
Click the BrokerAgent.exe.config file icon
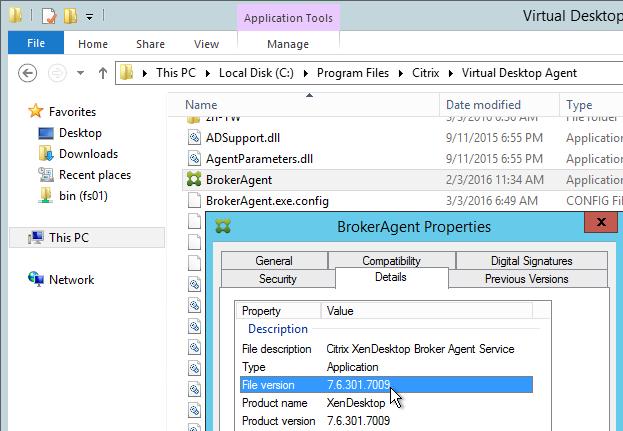click(194, 201)
